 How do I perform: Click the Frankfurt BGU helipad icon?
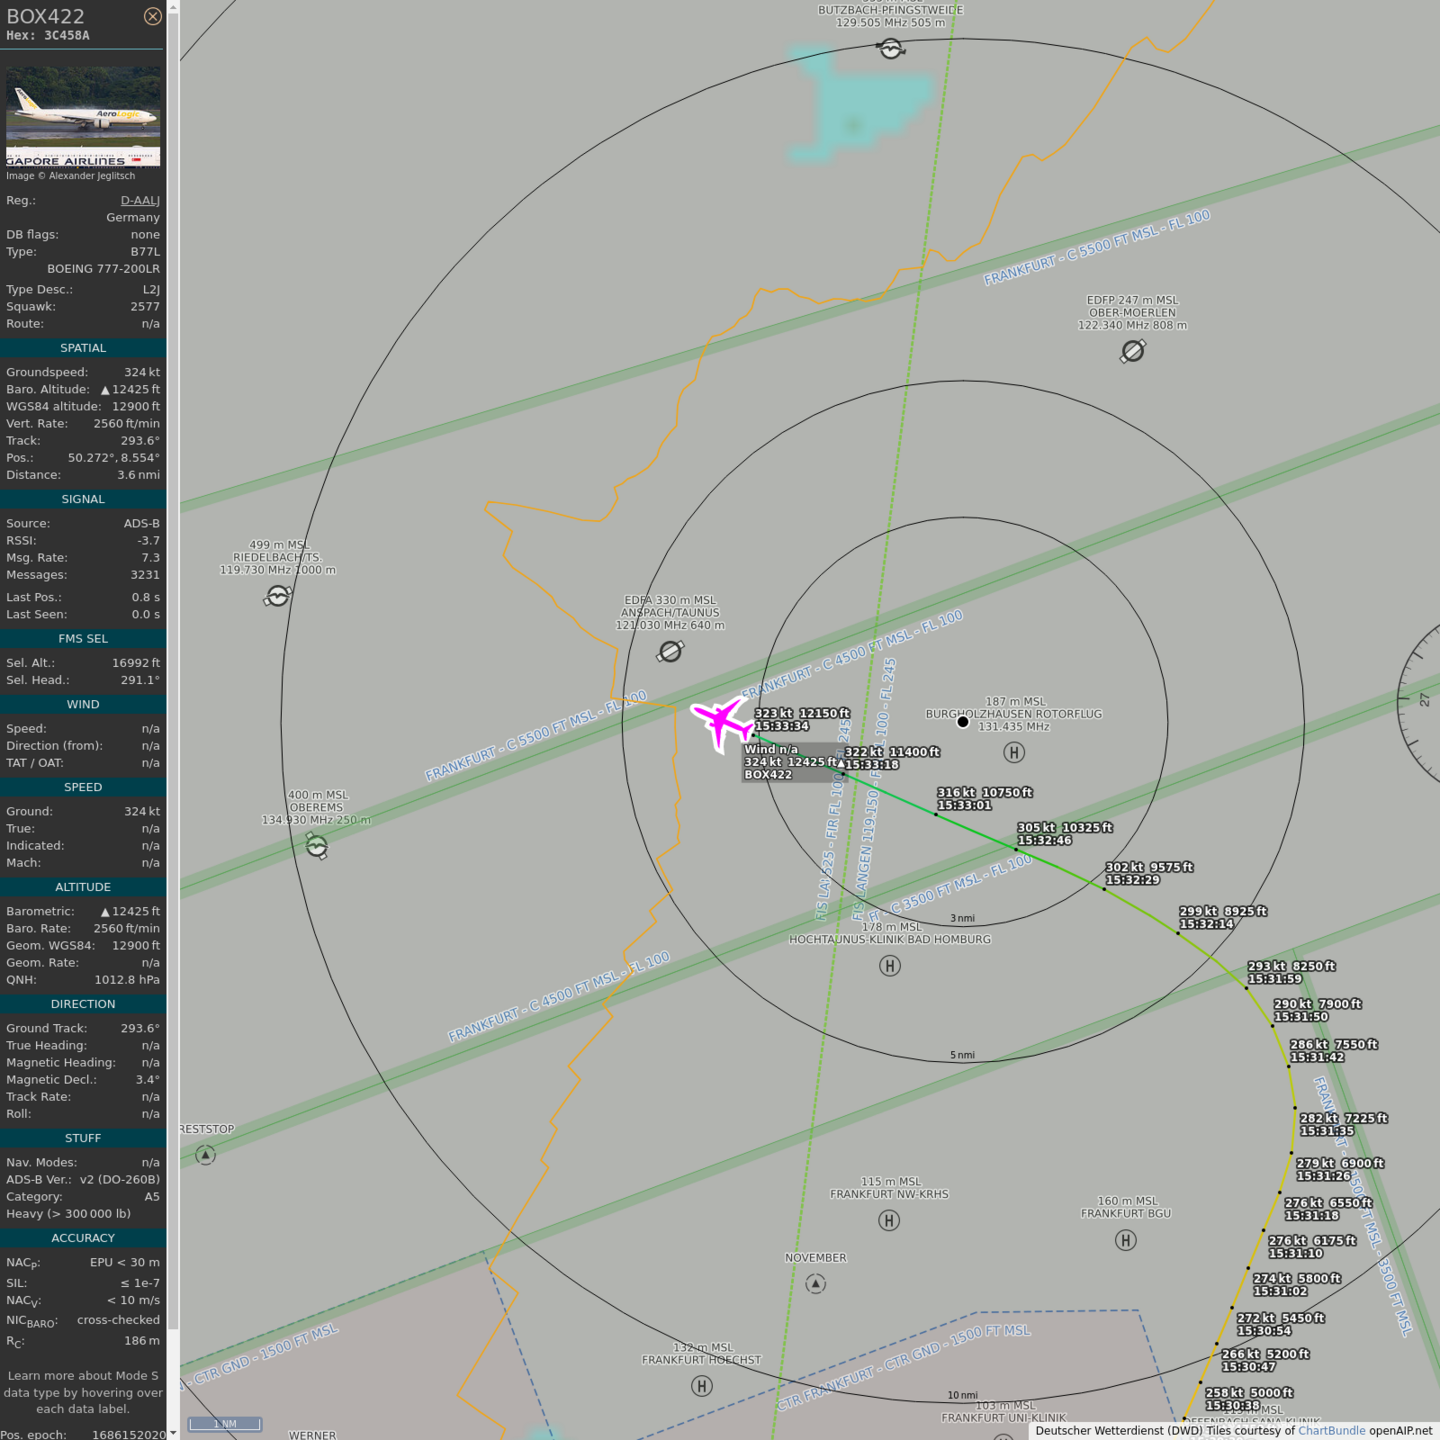(1126, 1240)
